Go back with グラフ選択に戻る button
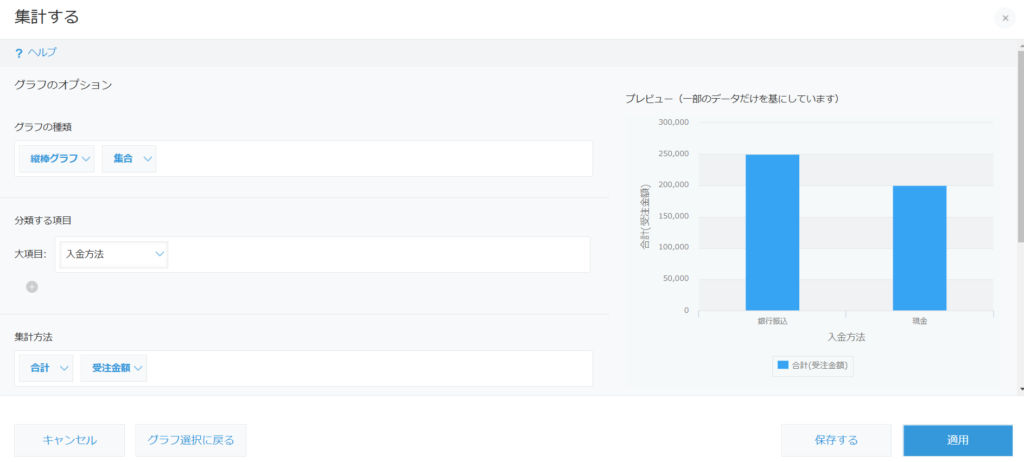Image resolution: width=1024 pixels, height=462 pixels. pos(191,440)
